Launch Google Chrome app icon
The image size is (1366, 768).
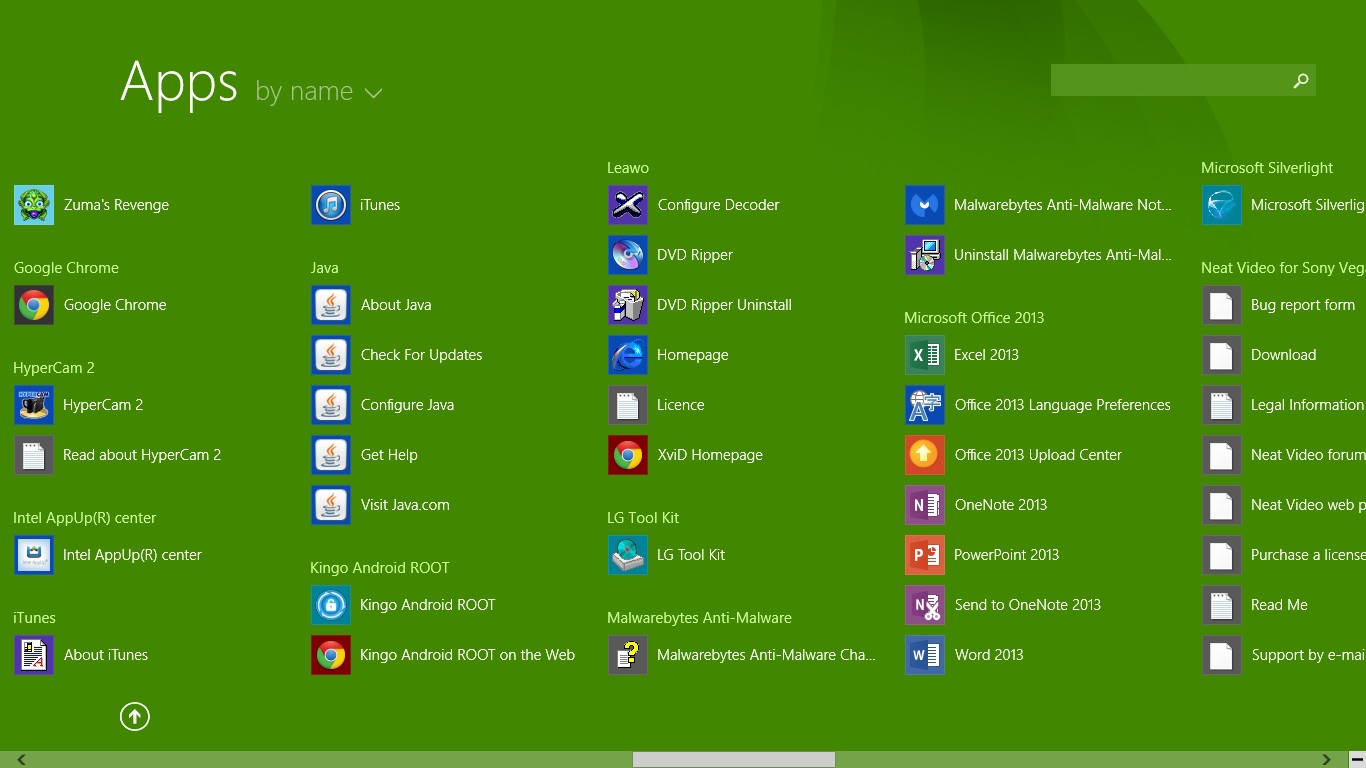[x=34, y=305]
